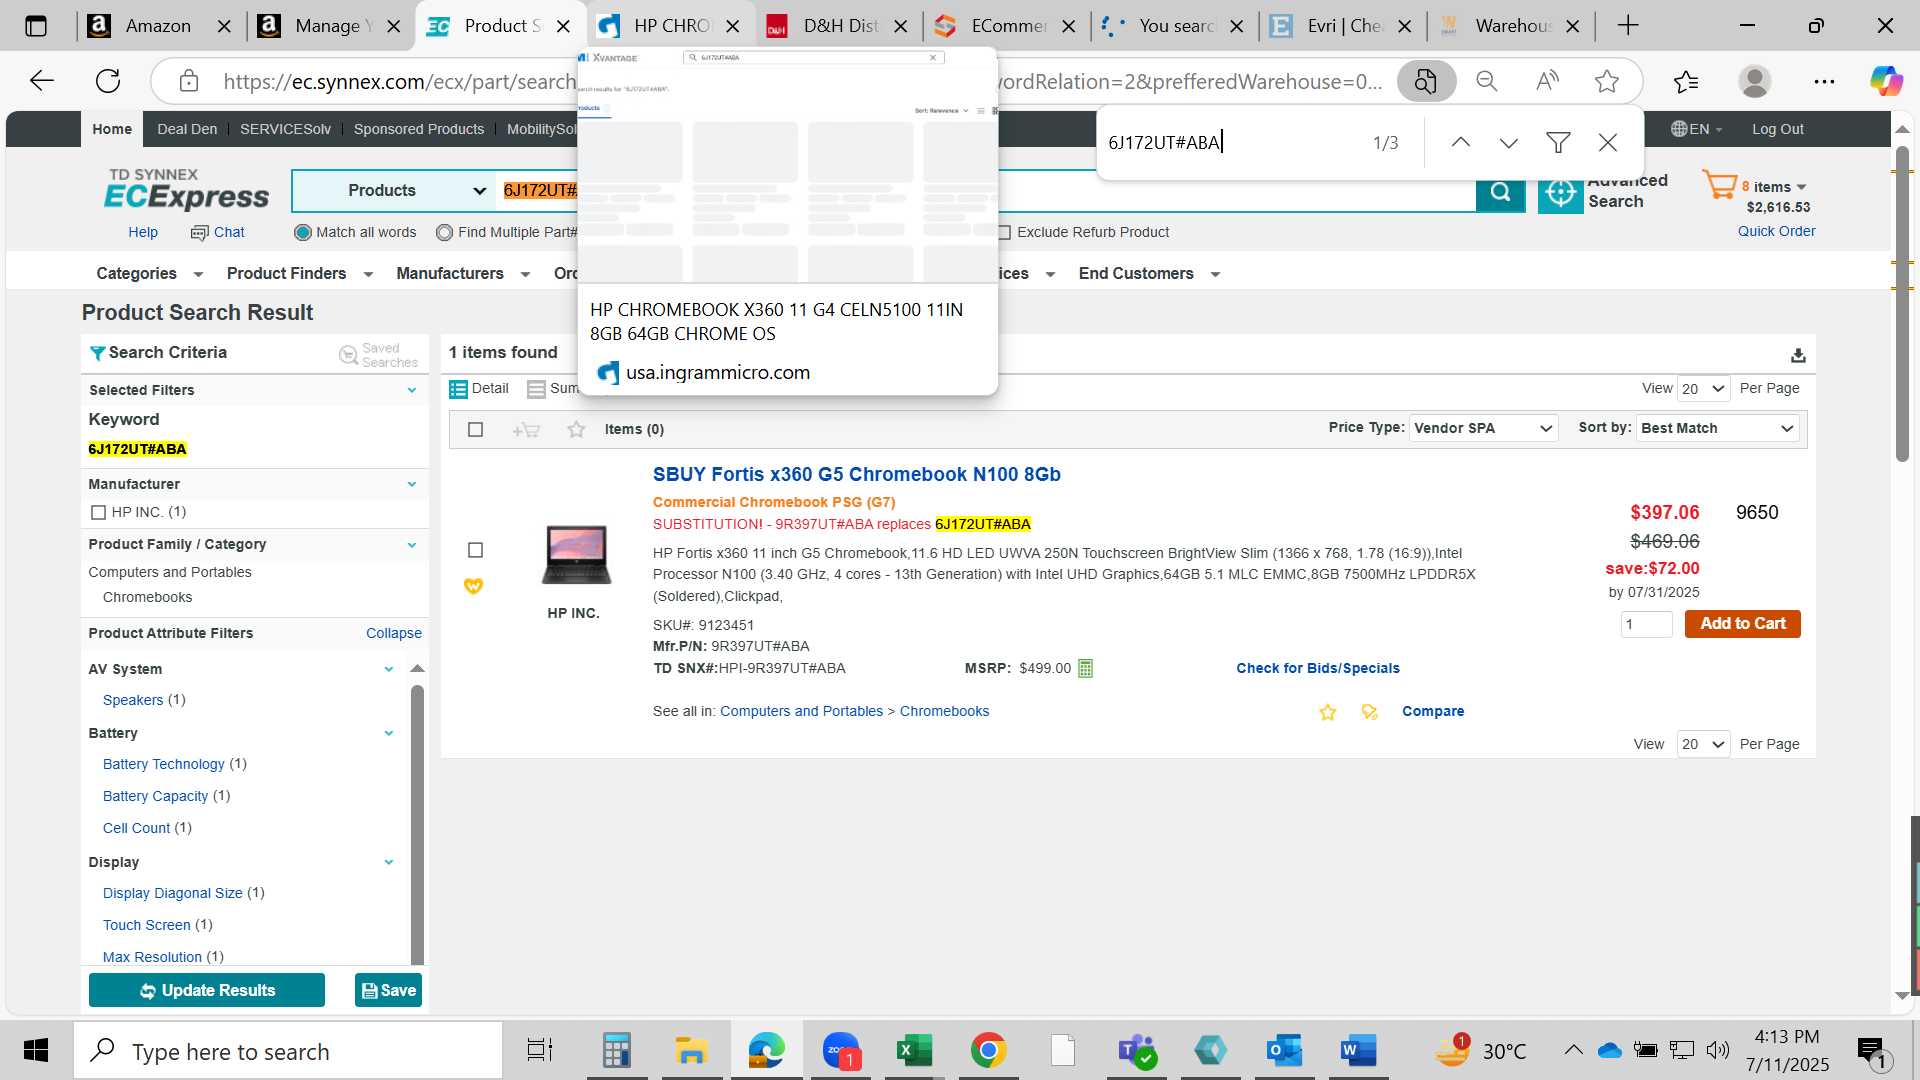Open the shopping cart icon

1720,185
